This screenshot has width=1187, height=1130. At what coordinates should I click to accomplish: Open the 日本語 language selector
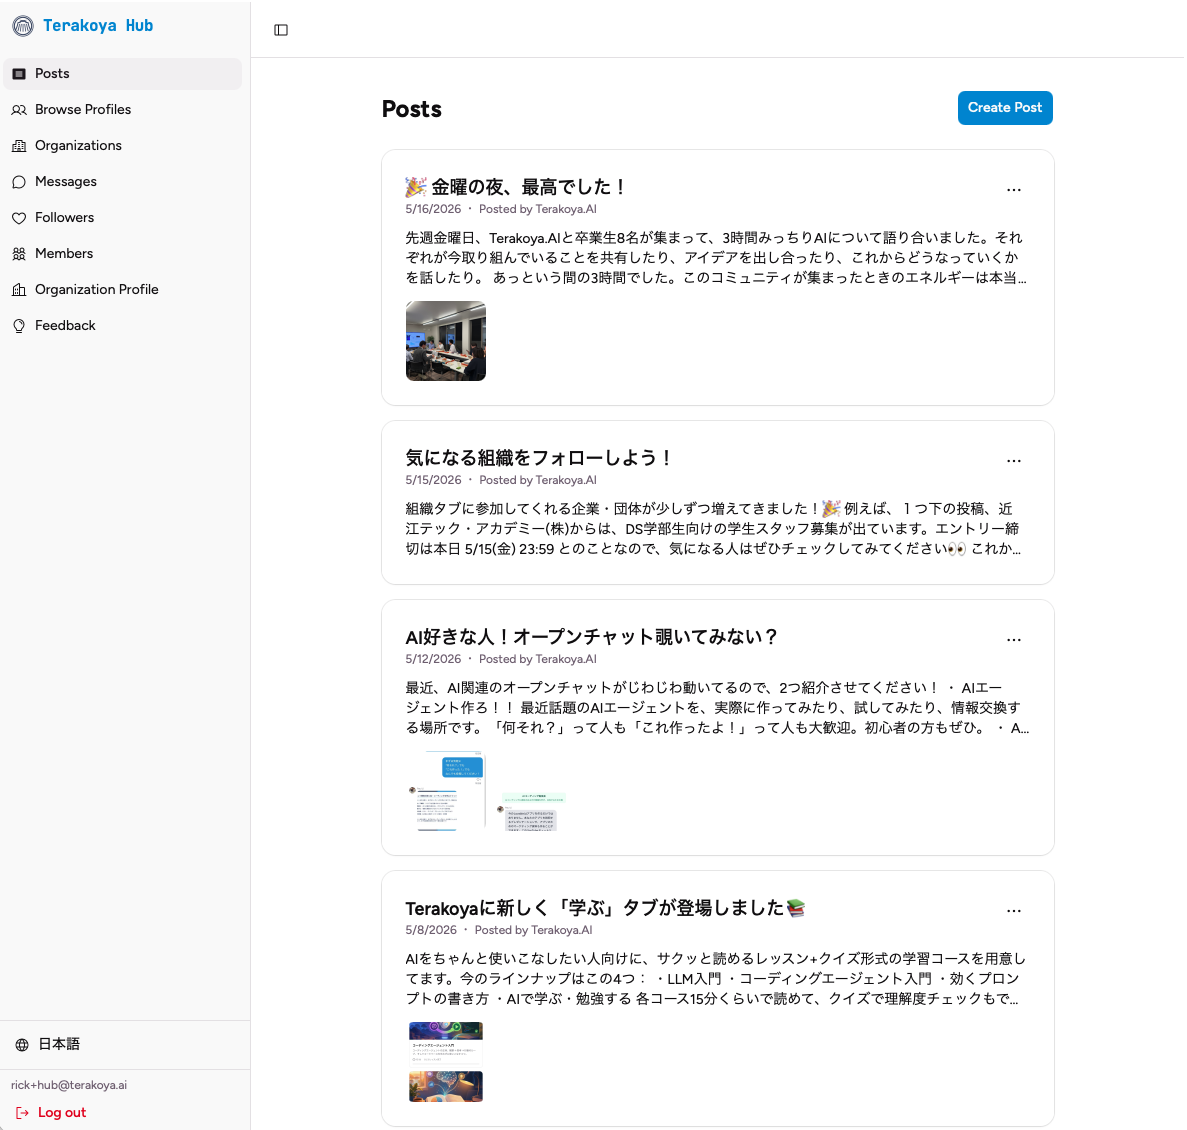59,1044
